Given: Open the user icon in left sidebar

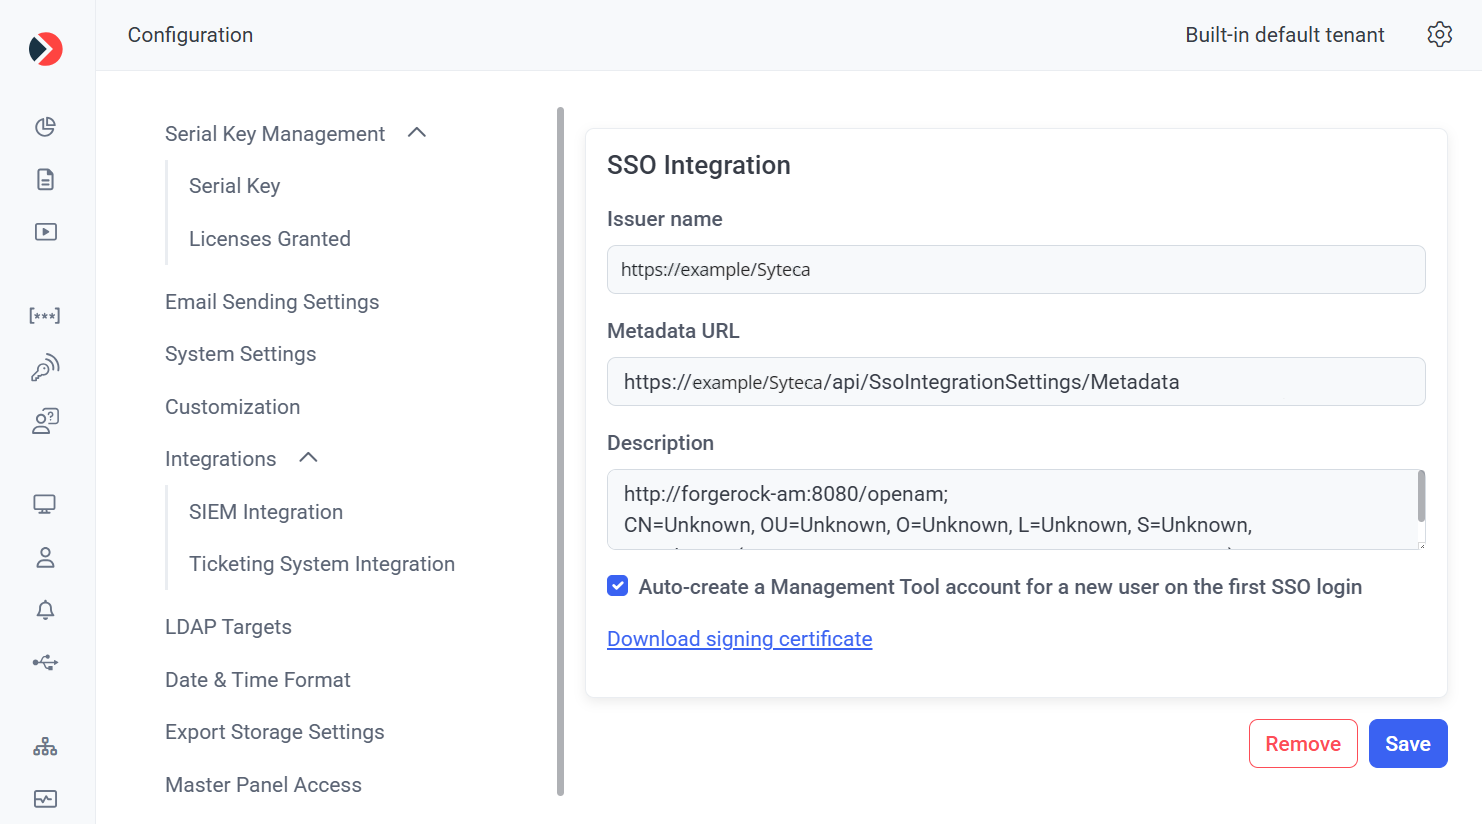Looking at the screenshot, I should pos(45,557).
